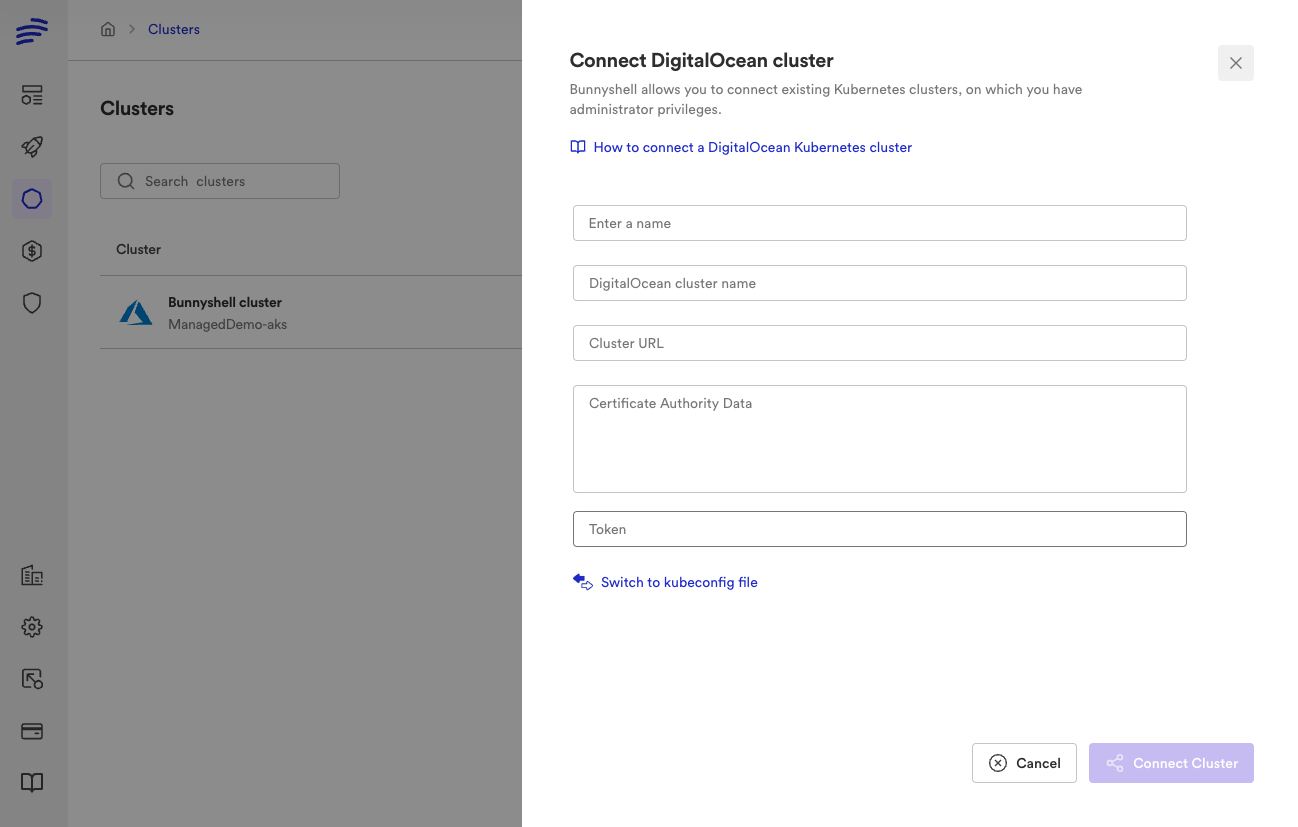Open the rocket deployments sidebar icon
The width and height of the screenshot is (1298, 827).
click(32, 147)
